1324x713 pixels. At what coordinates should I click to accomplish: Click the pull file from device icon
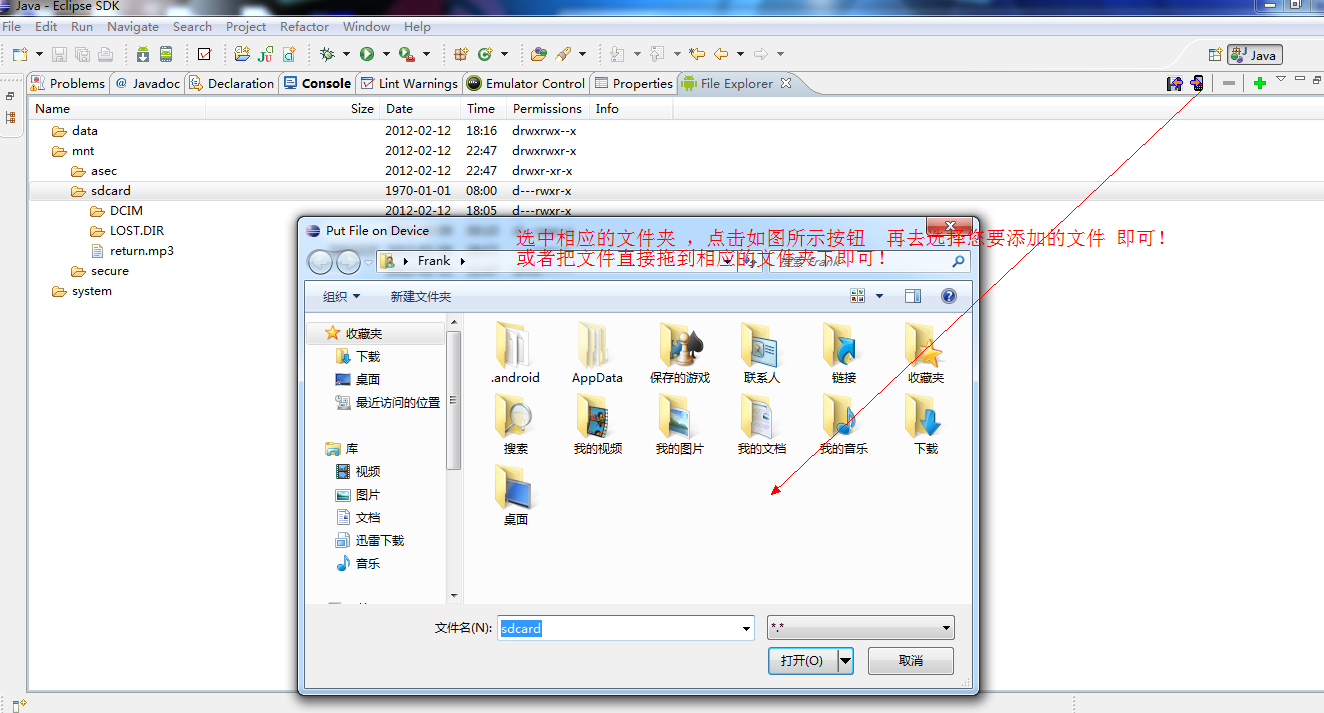point(1175,83)
